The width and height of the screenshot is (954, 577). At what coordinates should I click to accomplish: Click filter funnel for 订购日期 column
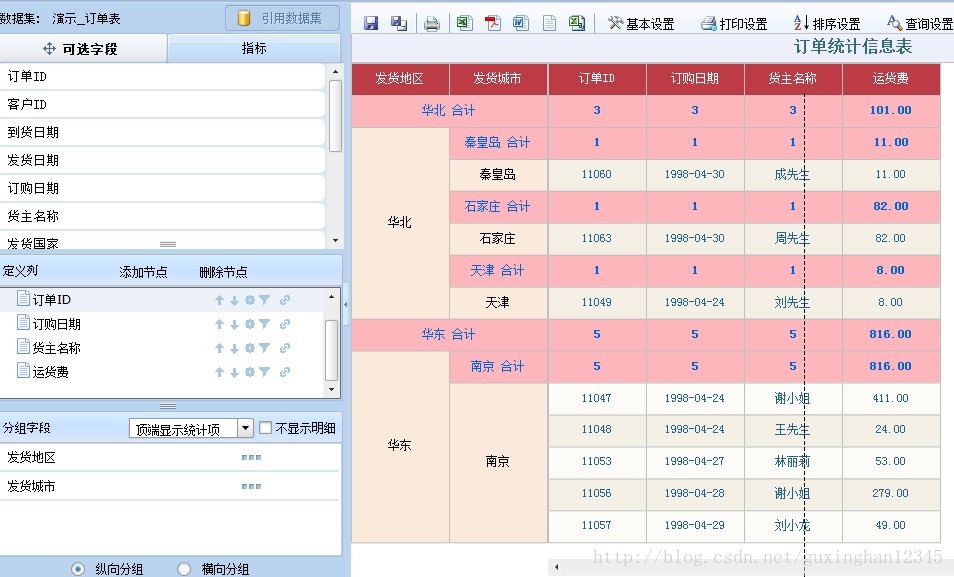[x=264, y=324]
